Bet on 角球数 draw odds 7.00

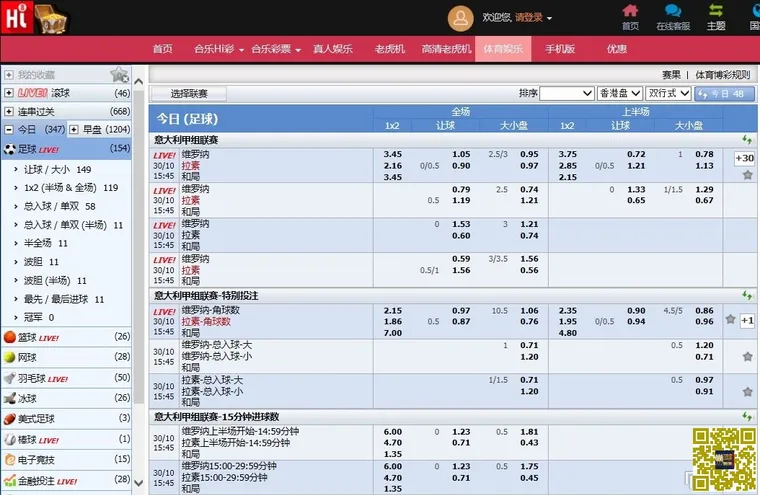point(393,333)
